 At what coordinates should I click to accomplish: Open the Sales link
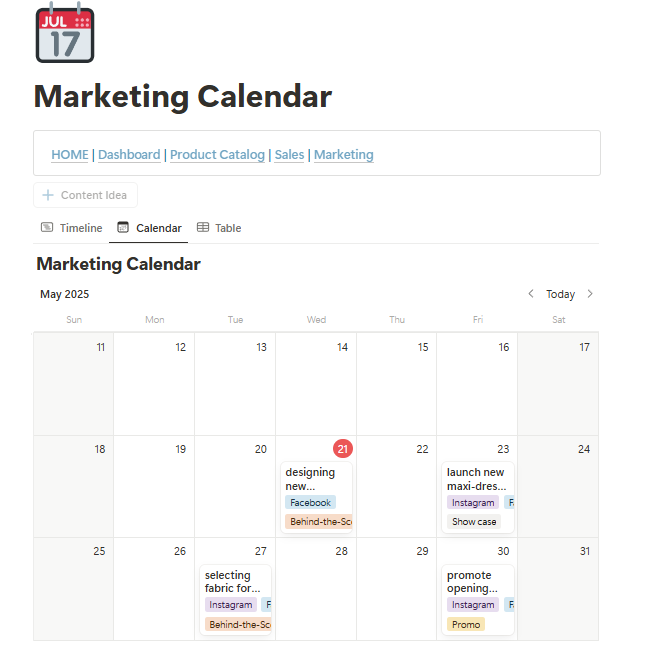point(289,155)
